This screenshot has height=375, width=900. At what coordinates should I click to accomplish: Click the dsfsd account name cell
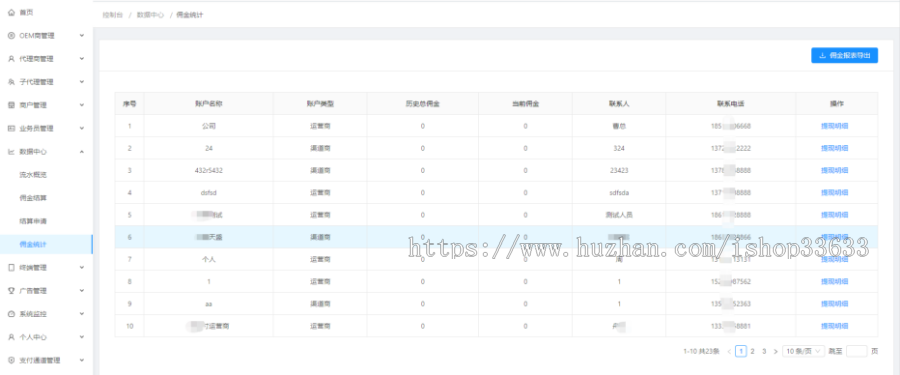(209, 192)
